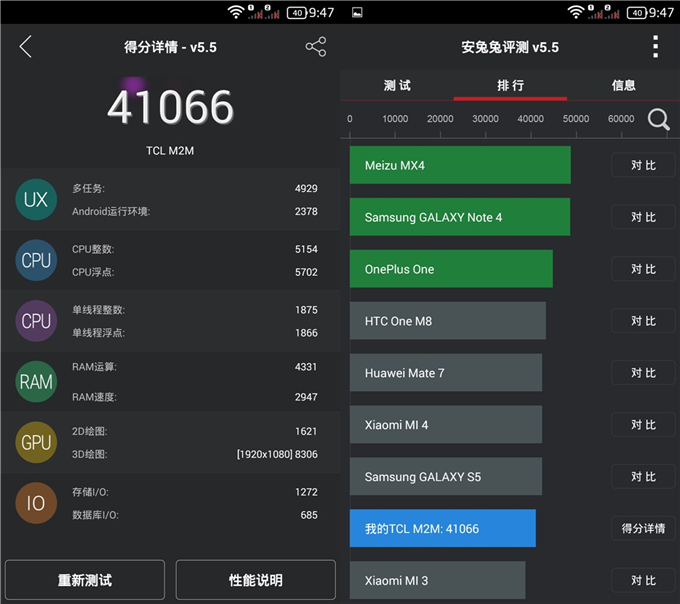
Task: Tap the orange IO score icon
Action: [36, 503]
